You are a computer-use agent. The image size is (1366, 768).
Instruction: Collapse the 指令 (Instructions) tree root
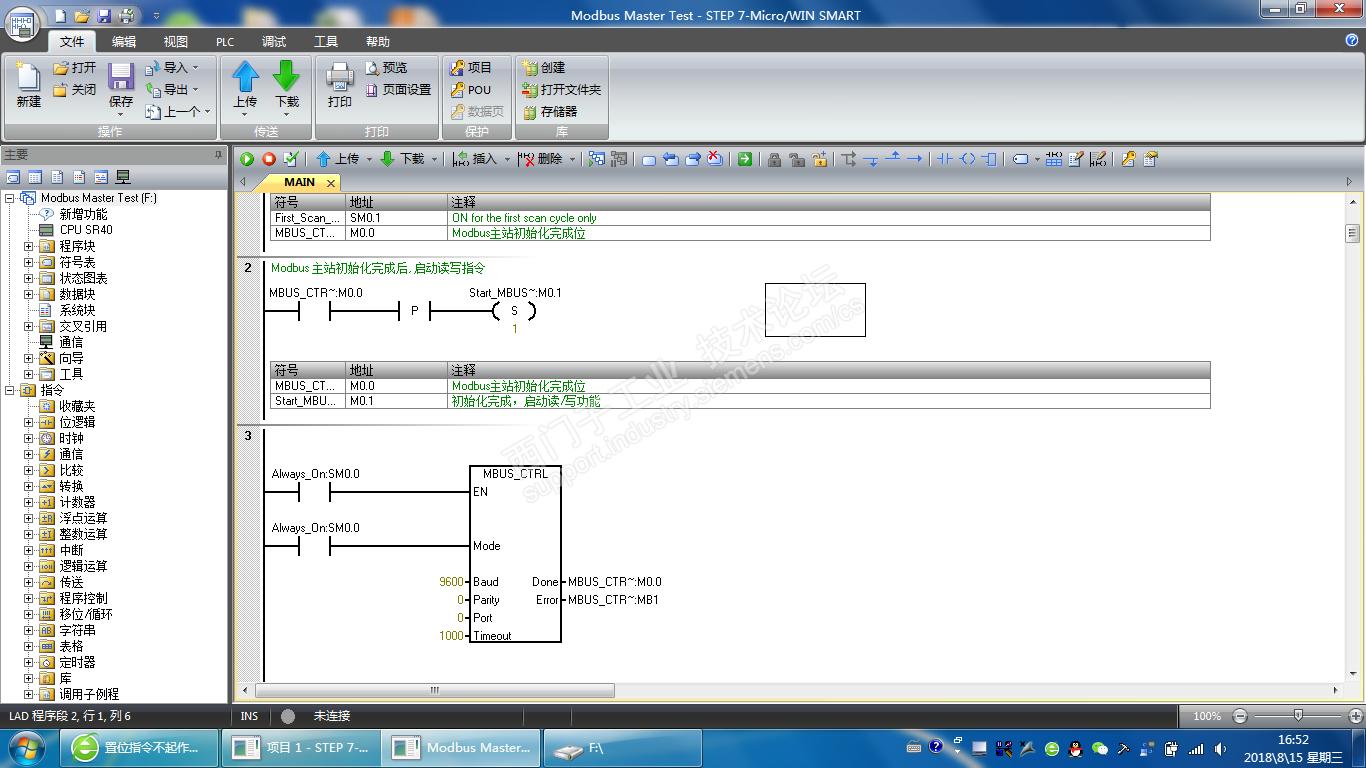point(10,390)
